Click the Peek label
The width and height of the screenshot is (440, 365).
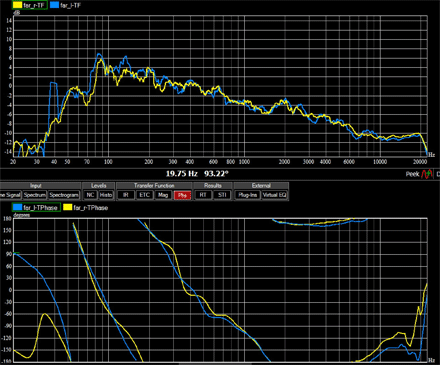[x=412, y=174]
